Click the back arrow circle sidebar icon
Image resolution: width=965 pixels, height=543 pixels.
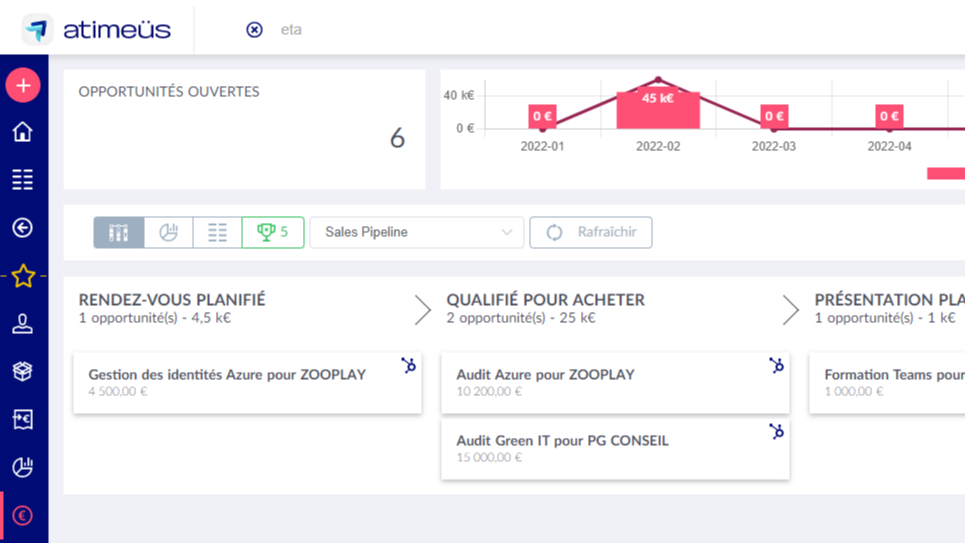23,228
